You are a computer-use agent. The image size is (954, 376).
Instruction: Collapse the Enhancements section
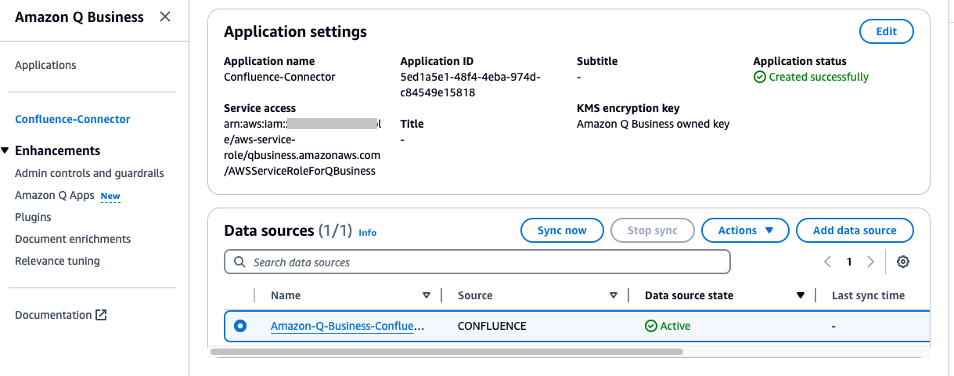(x=5, y=151)
